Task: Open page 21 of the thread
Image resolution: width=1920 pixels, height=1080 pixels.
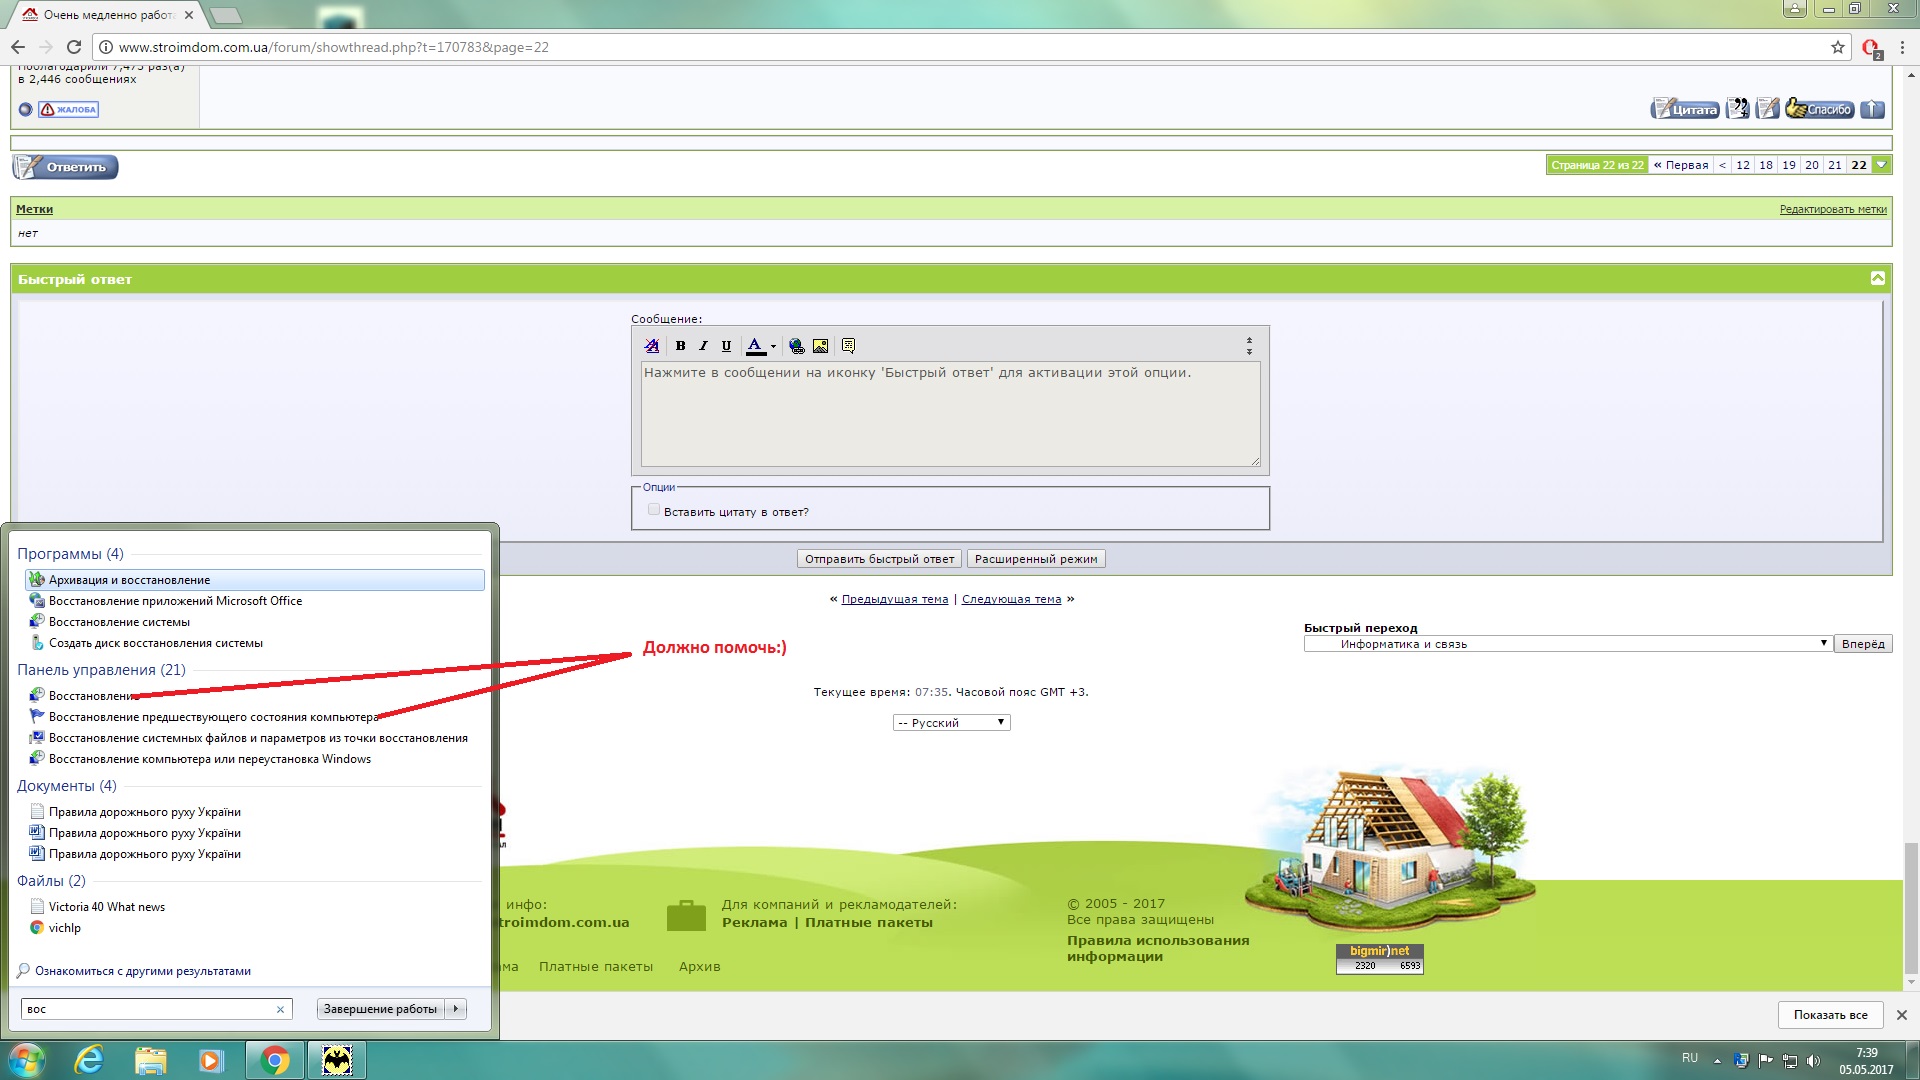Action: (1835, 165)
